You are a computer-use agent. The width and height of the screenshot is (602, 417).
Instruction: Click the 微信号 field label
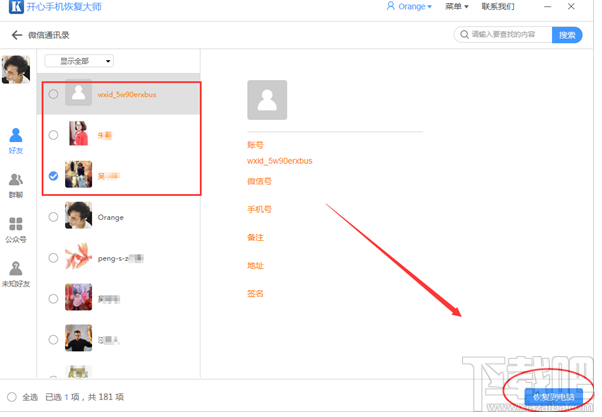(259, 181)
